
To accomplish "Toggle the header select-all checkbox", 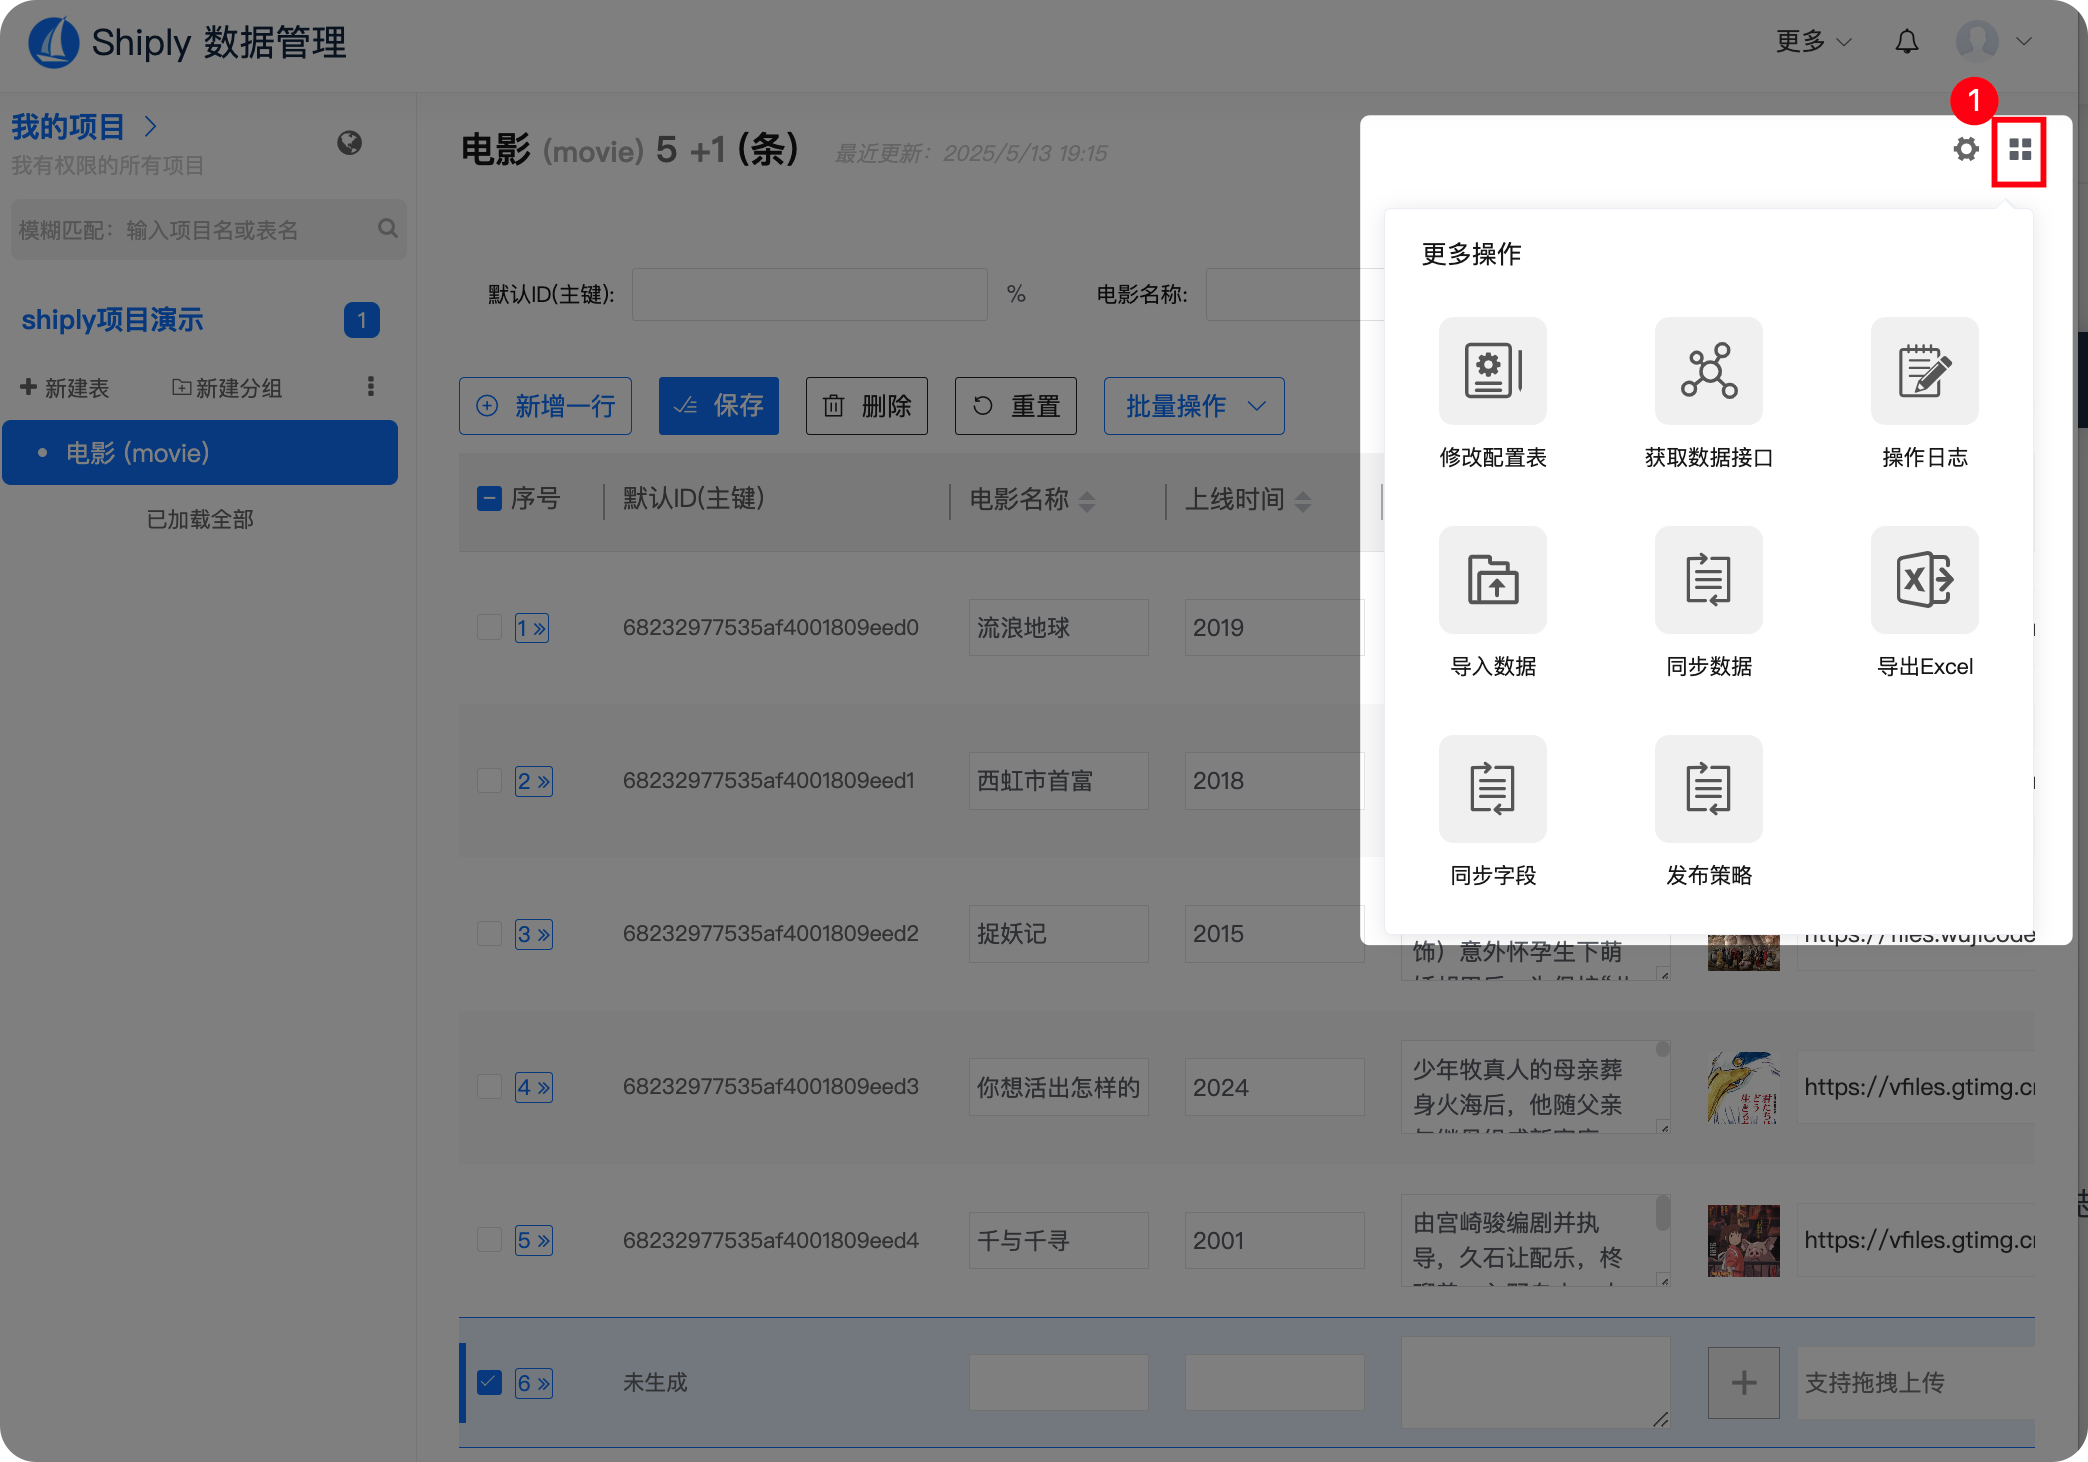I will coord(489,498).
